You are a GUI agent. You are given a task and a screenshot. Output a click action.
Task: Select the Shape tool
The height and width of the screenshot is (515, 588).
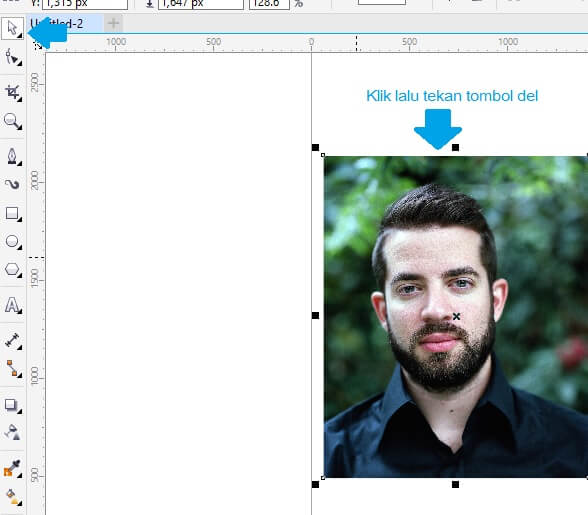pos(13,58)
